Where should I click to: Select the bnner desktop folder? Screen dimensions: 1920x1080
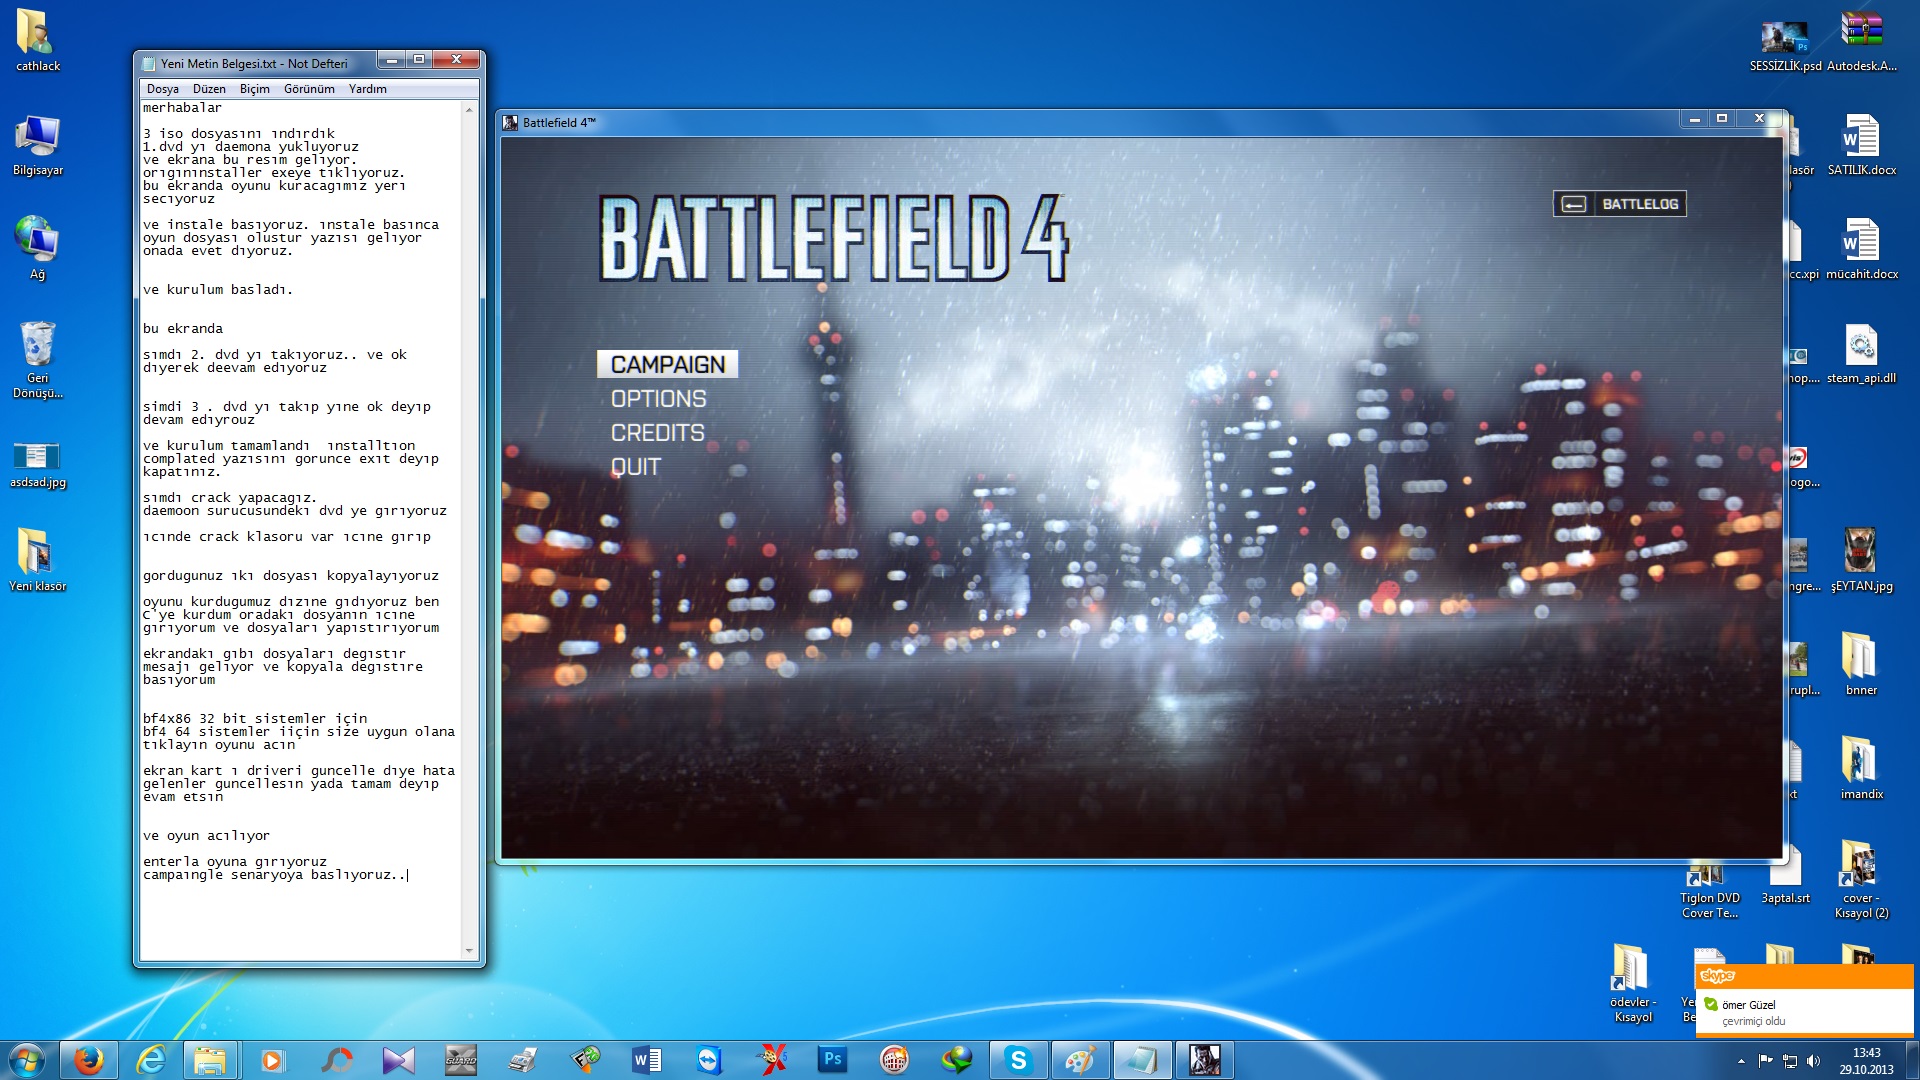tap(1861, 665)
